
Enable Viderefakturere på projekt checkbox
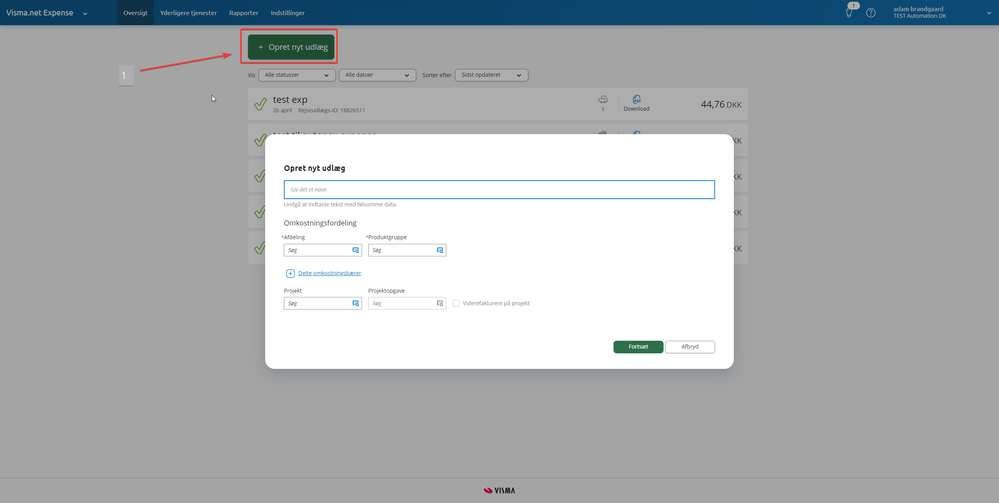coord(456,303)
